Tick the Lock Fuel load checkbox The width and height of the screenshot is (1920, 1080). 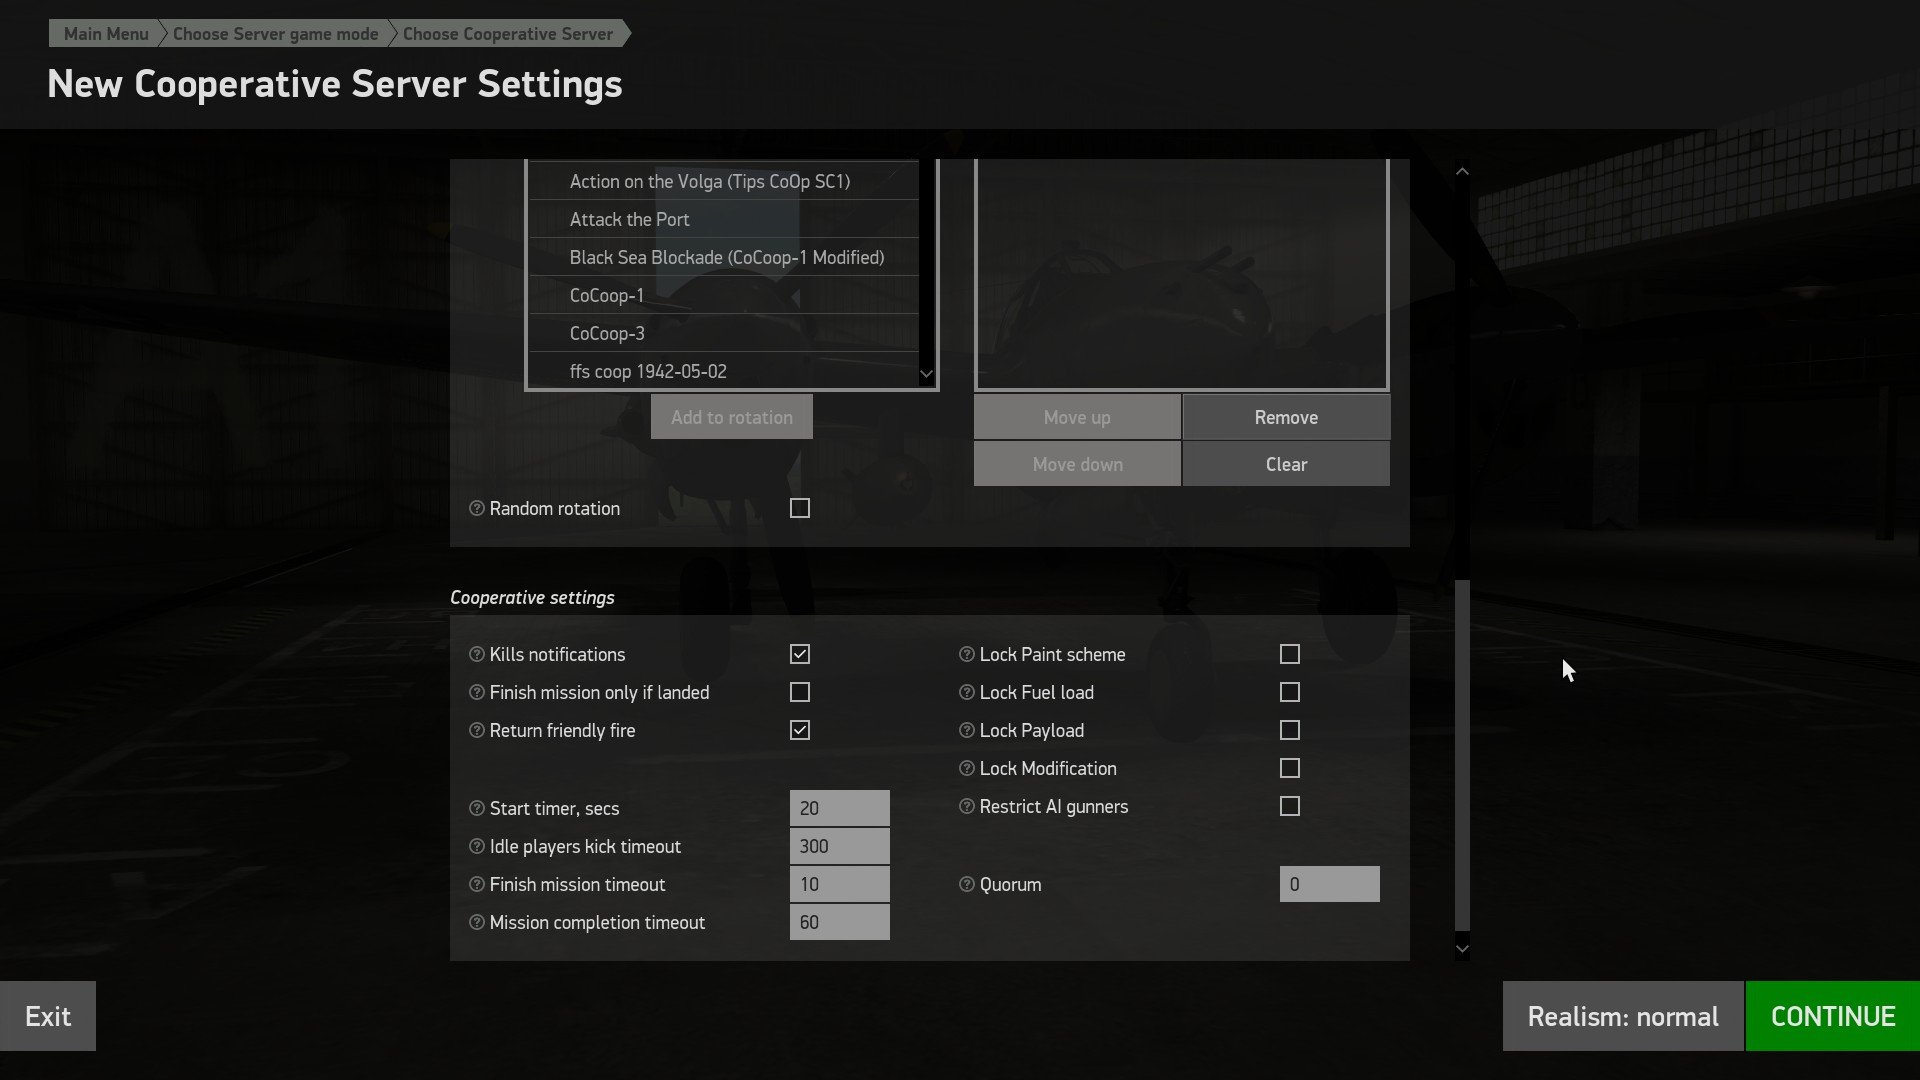[1289, 692]
